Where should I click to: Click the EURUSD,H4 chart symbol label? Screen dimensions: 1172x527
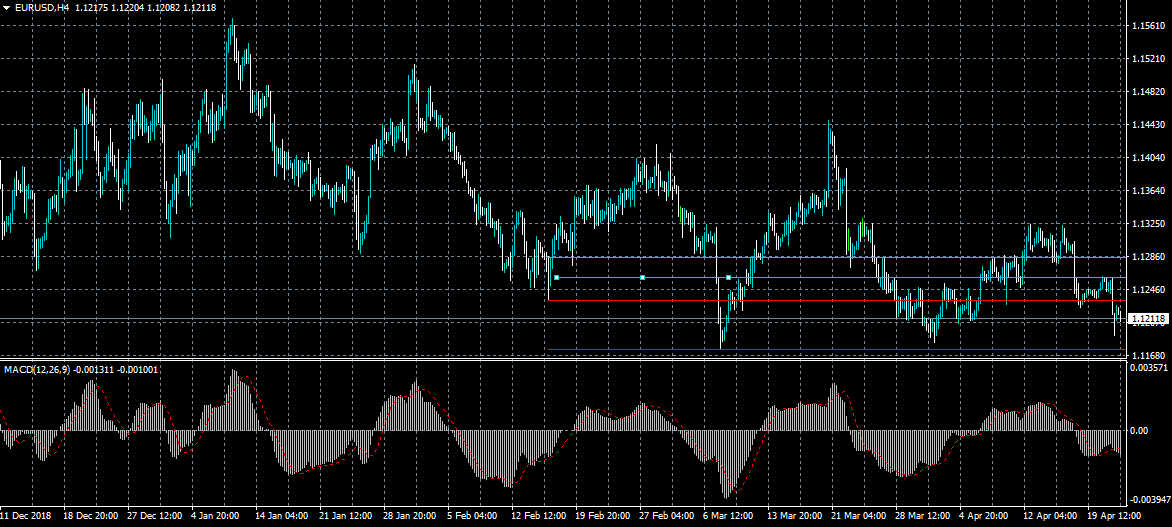(x=43, y=8)
